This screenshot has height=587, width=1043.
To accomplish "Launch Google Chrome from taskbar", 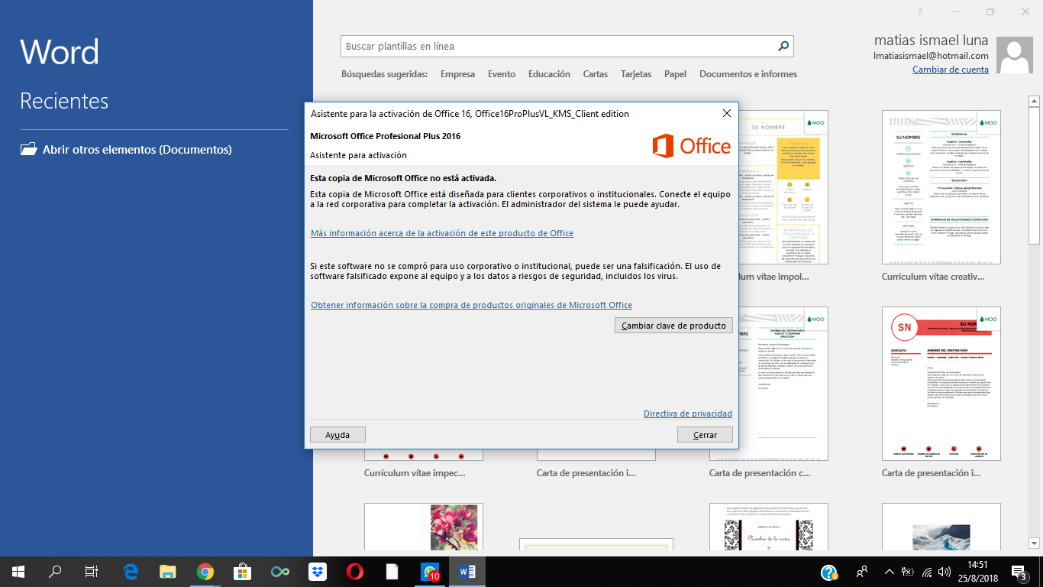I will pyautogui.click(x=205, y=572).
